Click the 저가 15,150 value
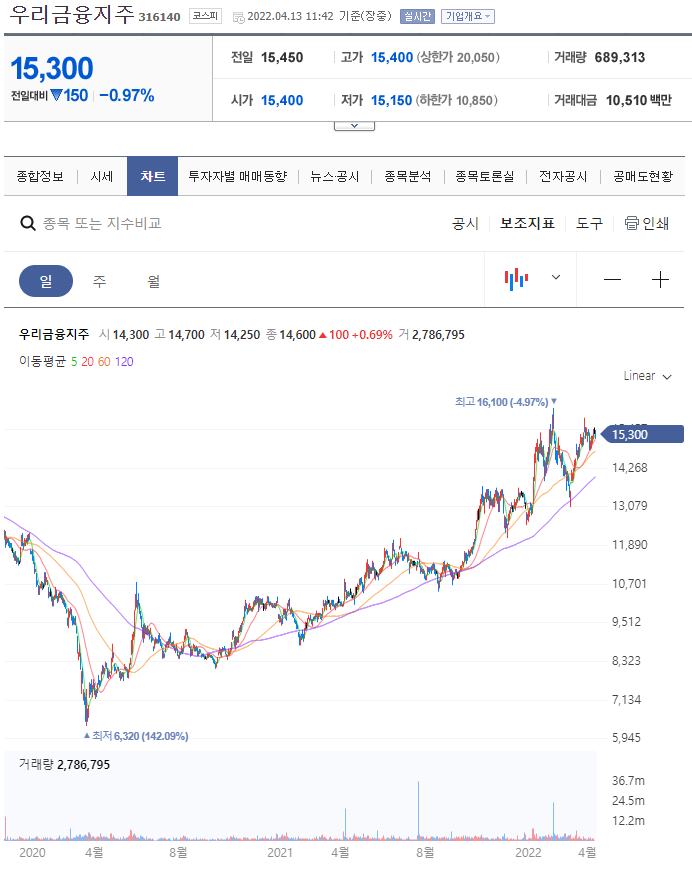Image resolution: width=692 pixels, height=870 pixels. [x=392, y=100]
